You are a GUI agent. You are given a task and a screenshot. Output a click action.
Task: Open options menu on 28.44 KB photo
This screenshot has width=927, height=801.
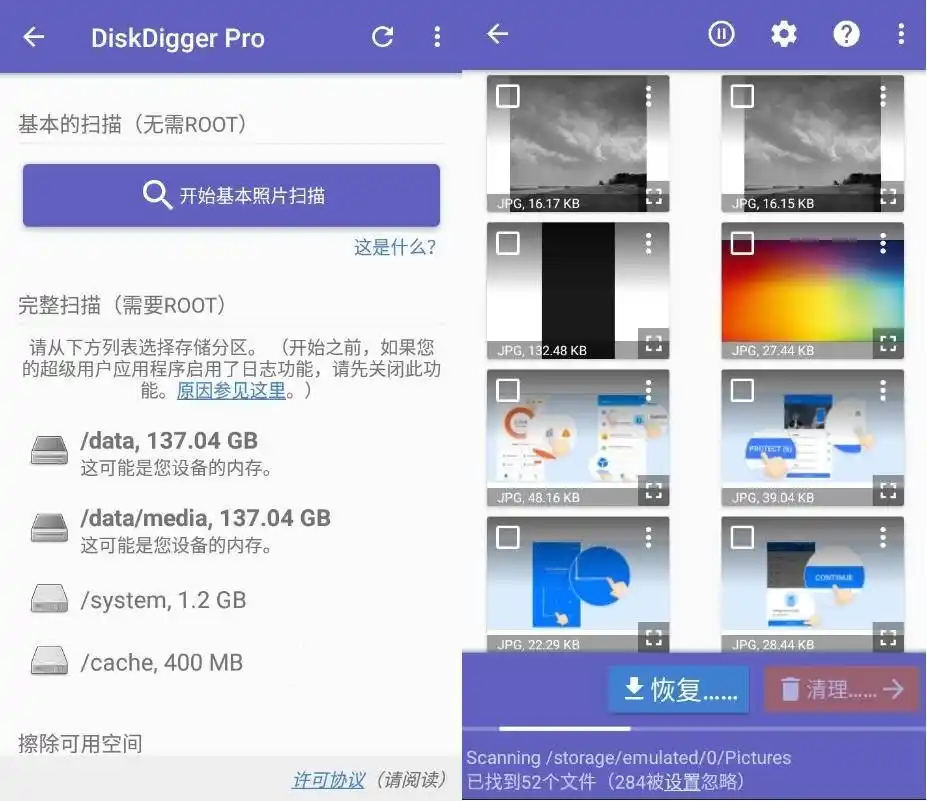pyautogui.click(x=883, y=537)
